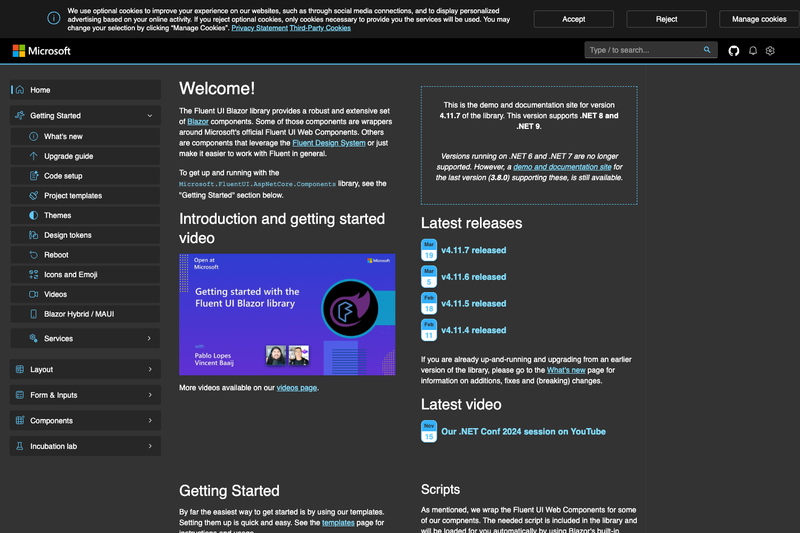Click the Icons and Emoji icon
Viewport: 800px width, 533px height.
[x=34, y=274]
